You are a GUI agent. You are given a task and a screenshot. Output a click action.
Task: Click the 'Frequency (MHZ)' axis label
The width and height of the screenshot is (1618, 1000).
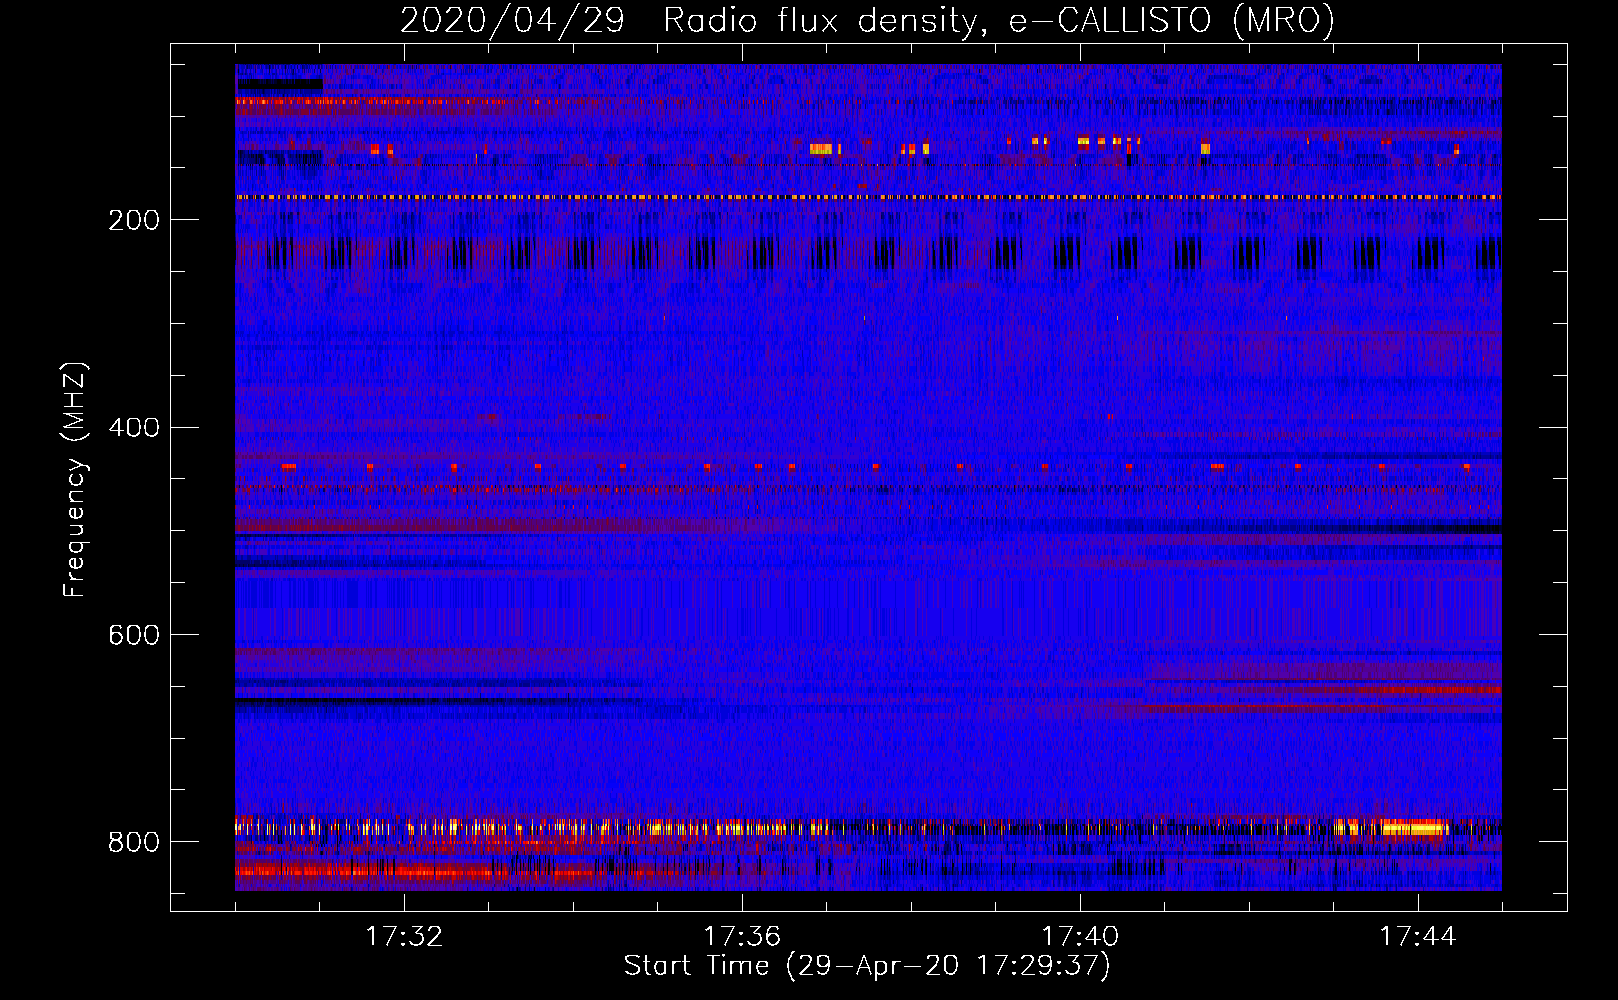point(75,480)
